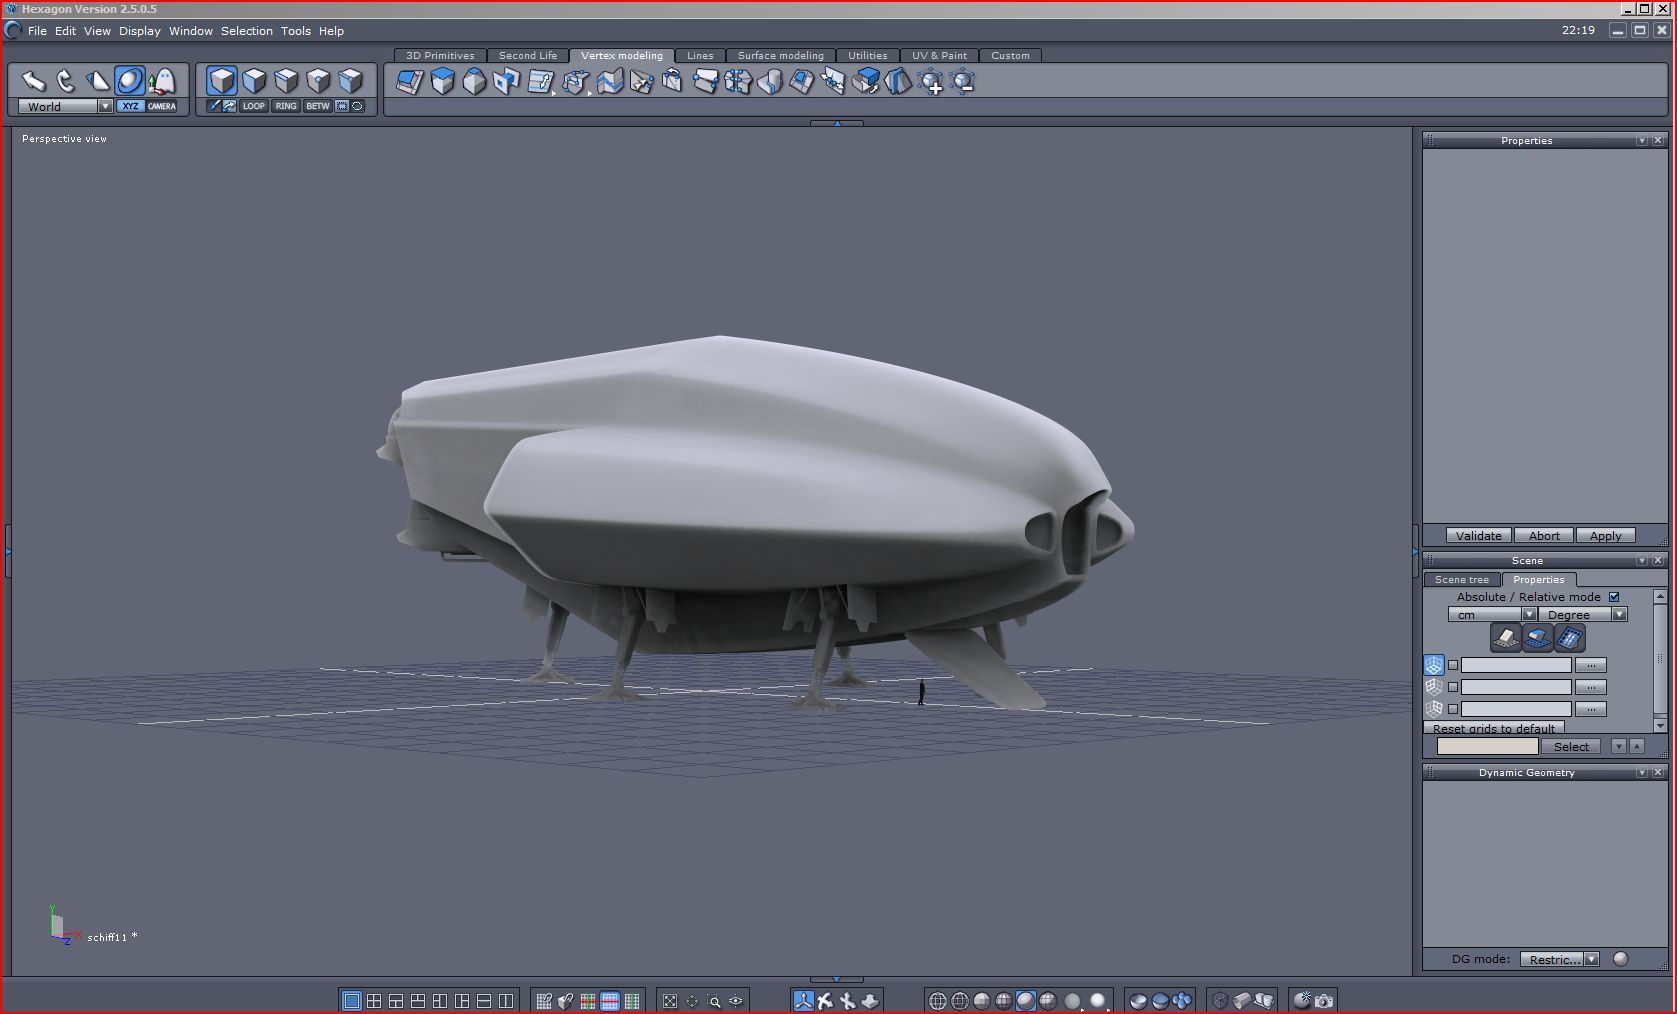Screen dimensions: 1677x1014
Task: Click the Select button in Scene panel
Action: pos(1571,747)
